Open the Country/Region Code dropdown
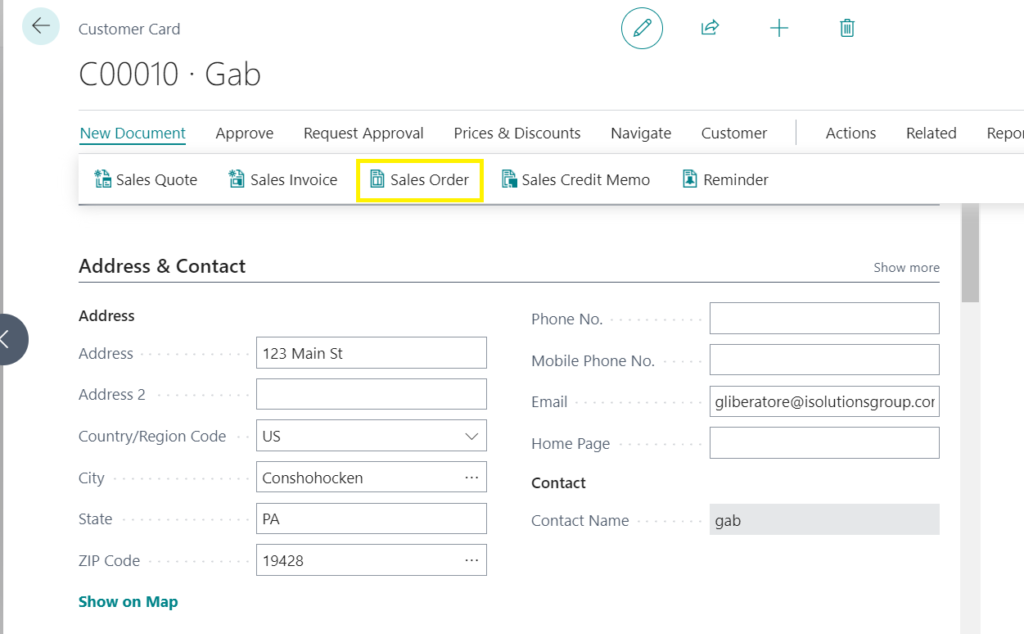Image resolution: width=1024 pixels, height=634 pixels. point(471,437)
